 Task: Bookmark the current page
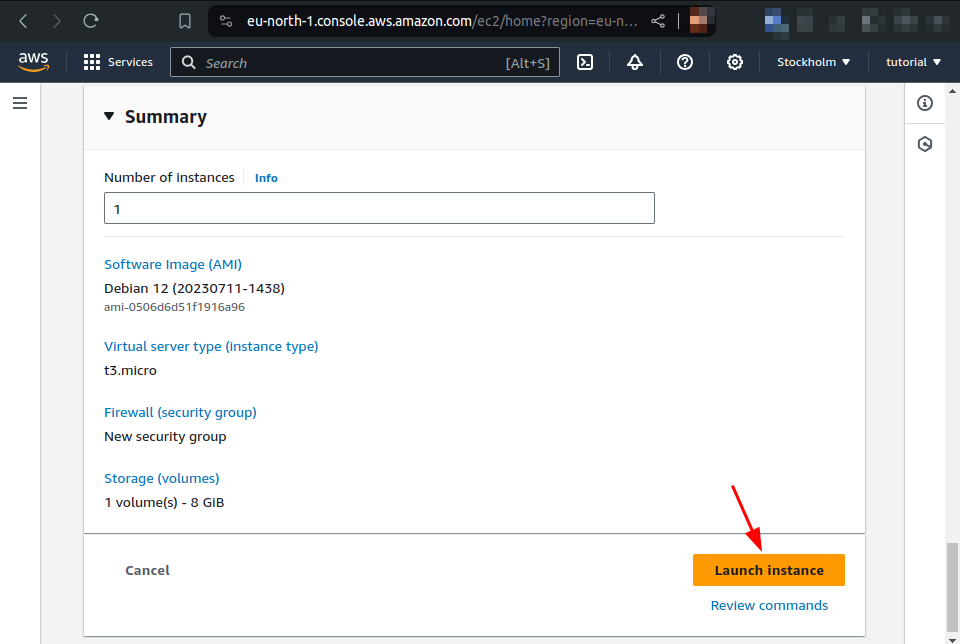[184, 20]
